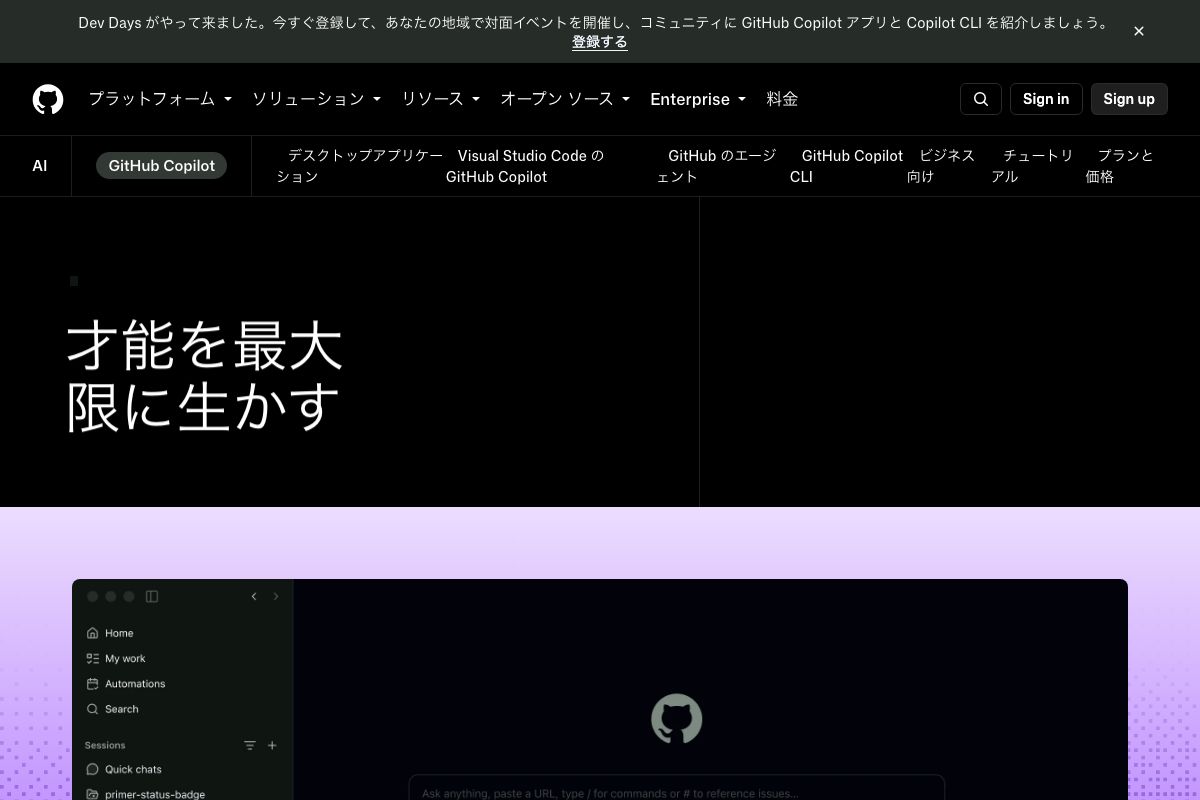
Task: Click the Home label in sidebar
Action: [119, 633]
